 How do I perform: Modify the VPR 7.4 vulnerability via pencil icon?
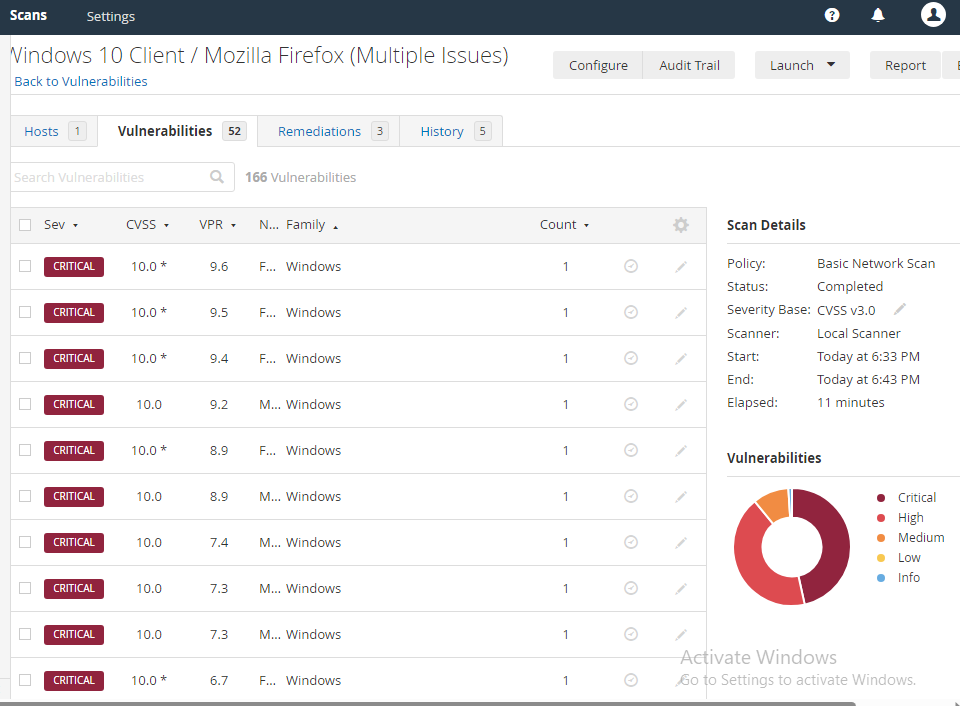pos(681,542)
